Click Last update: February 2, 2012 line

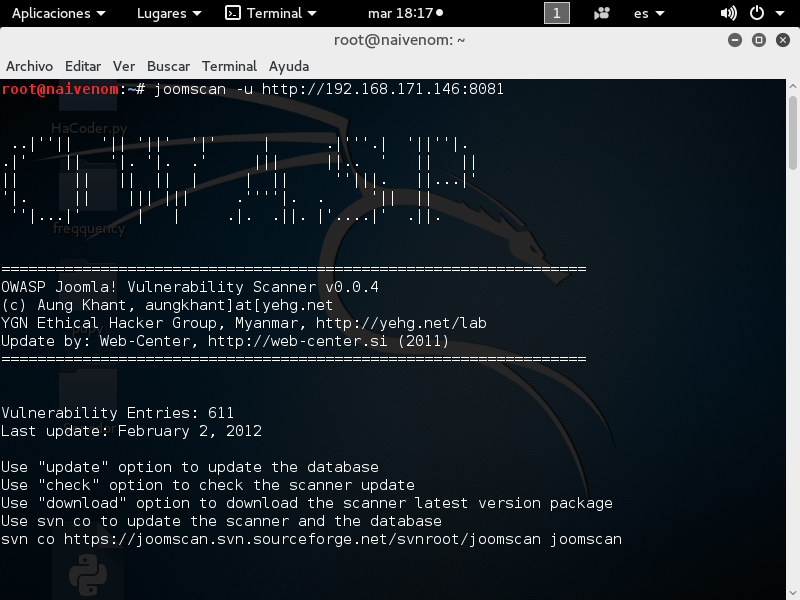pyautogui.click(x=131, y=431)
